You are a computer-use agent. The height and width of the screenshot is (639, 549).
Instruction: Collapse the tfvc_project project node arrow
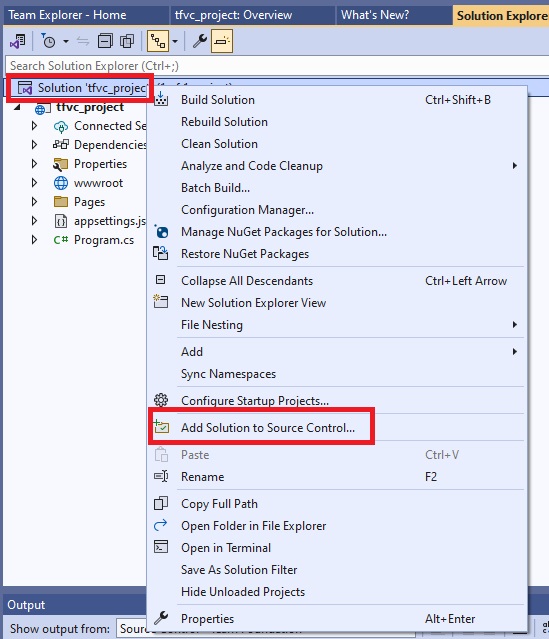(18, 107)
